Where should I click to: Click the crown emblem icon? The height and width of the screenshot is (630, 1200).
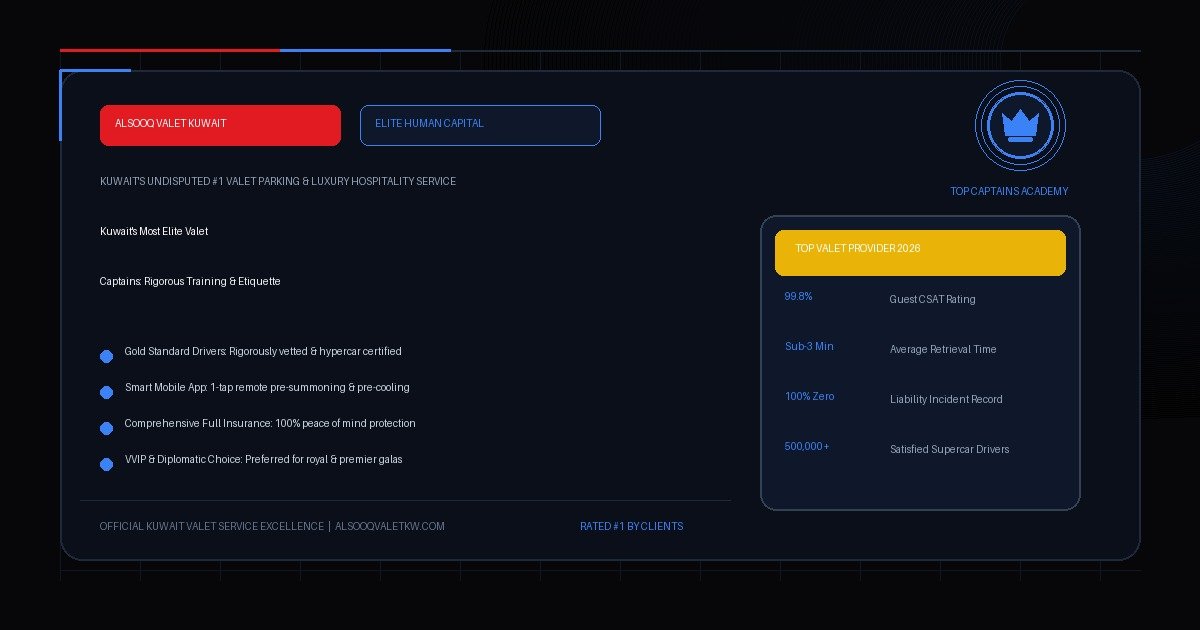coord(1020,126)
